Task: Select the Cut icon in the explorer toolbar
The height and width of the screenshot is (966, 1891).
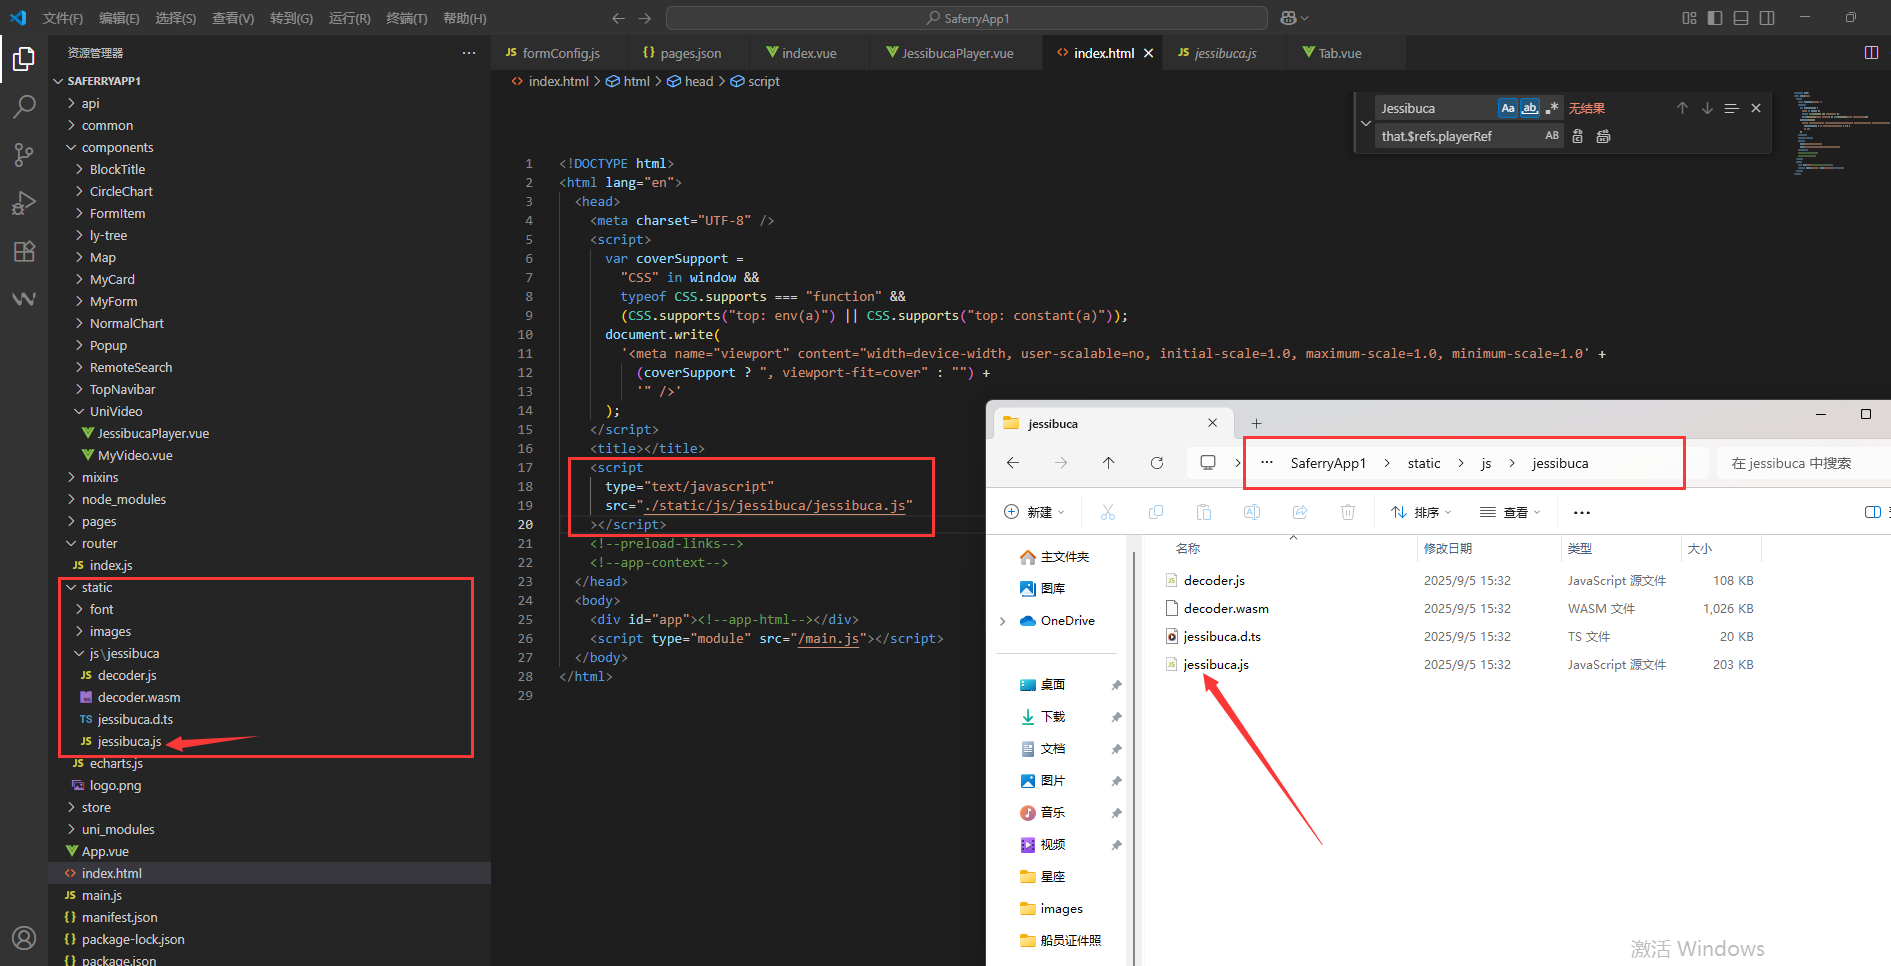Action: (1107, 511)
